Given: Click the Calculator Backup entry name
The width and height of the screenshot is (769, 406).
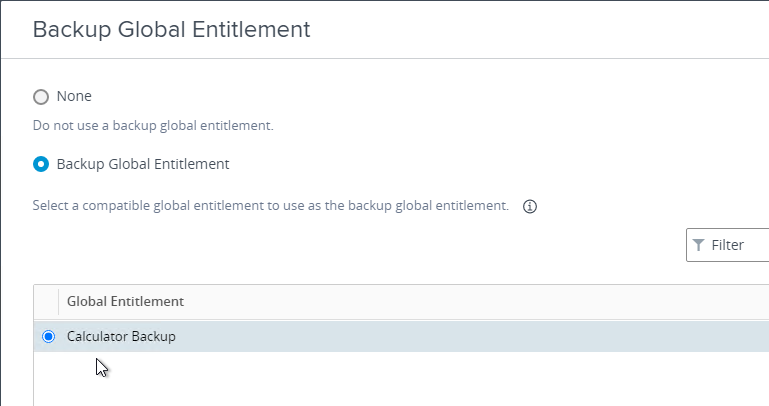Looking at the screenshot, I should pyautogui.click(x=121, y=336).
